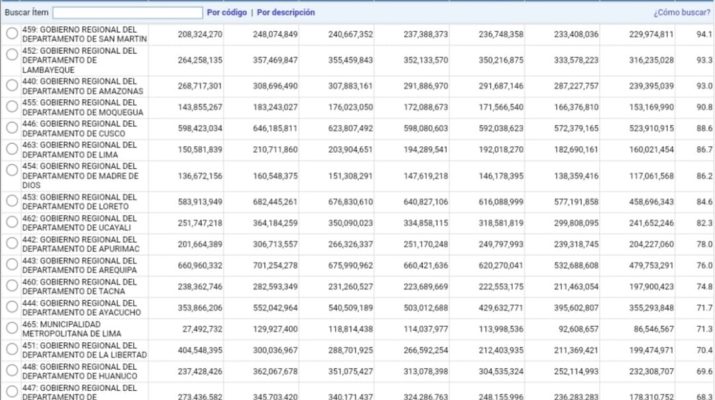Image resolution: width=715 pixels, height=400 pixels.
Task: Click value 362,067,678 in Huanuco row
Action: pyautogui.click(x=275, y=372)
